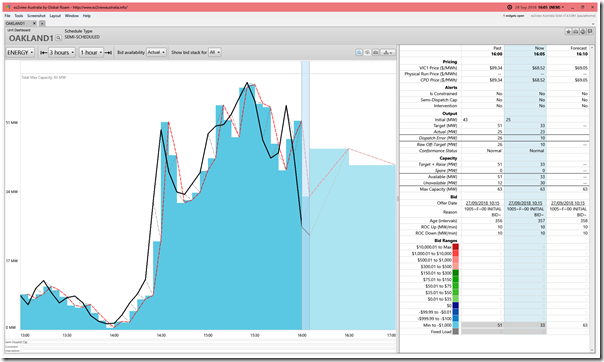Image resolution: width=604 pixels, height=362 pixels.
Task: Click the star favourite icon
Action: 569,32
